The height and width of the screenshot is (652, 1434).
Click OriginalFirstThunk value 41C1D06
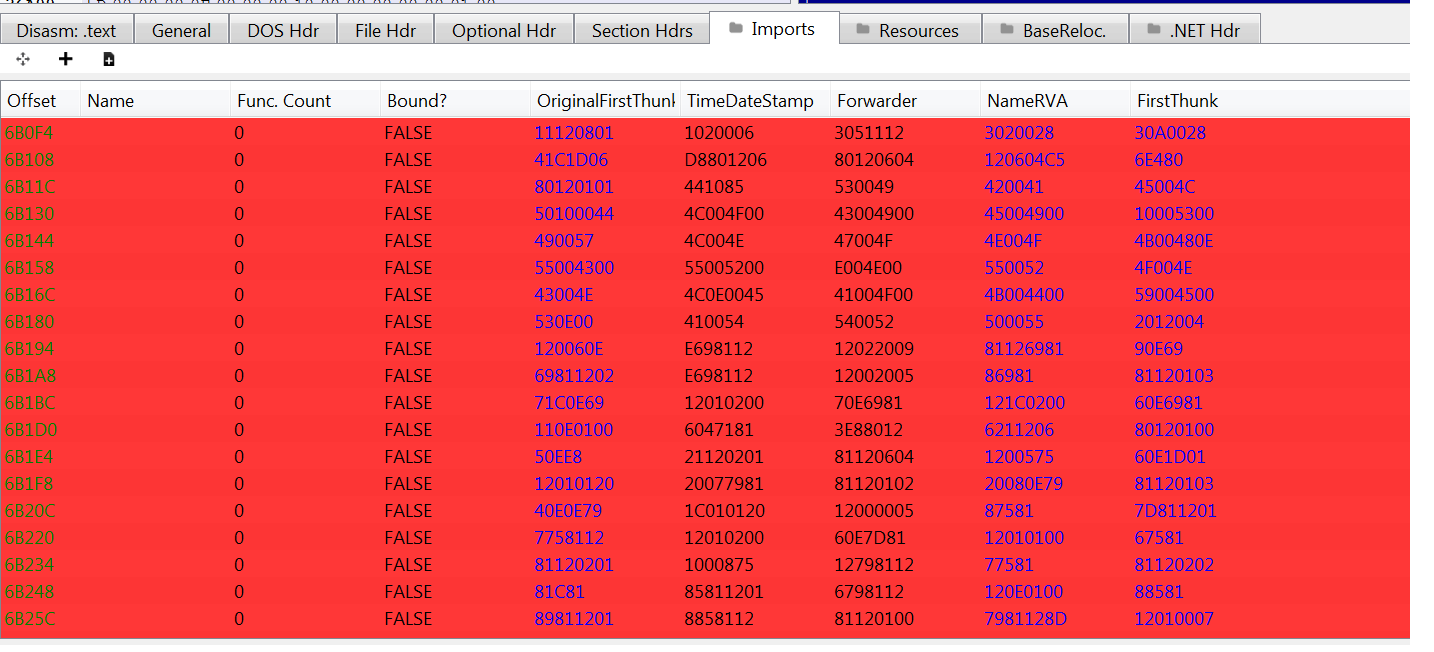coord(571,160)
